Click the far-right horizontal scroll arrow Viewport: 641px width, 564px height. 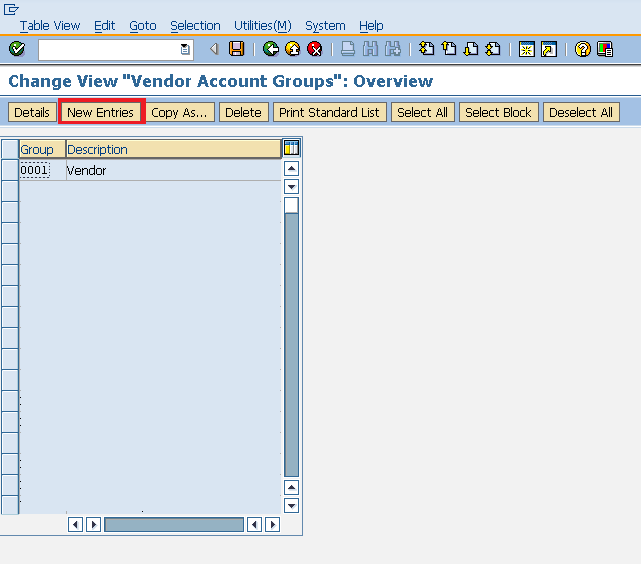click(273, 524)
